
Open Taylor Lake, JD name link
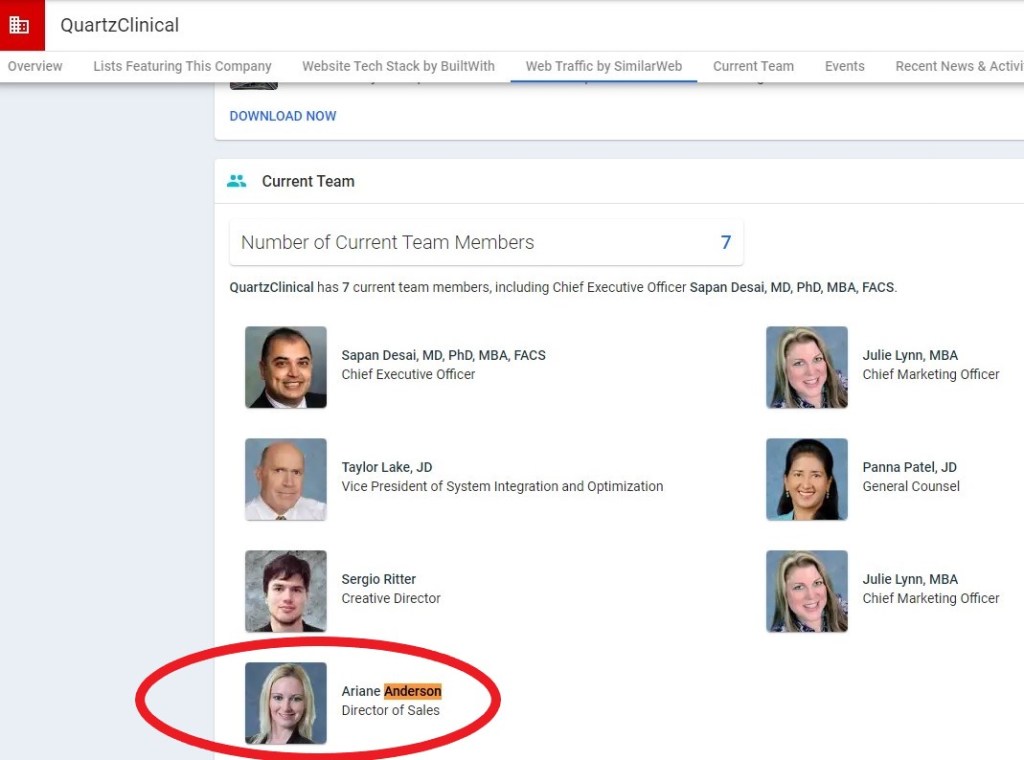[387, 467]
